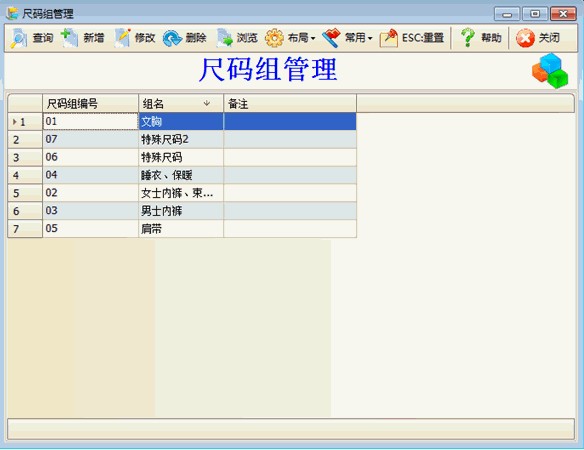
Task: Click the red 关闭 close icon
Action: point(525,38)
